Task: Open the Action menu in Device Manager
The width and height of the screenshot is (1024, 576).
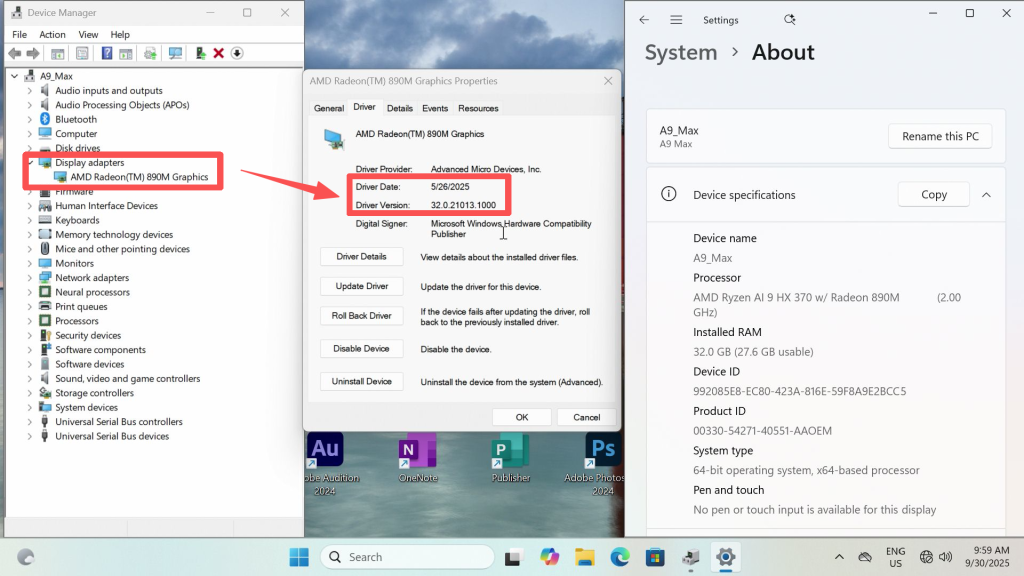Action: point(52,34)
